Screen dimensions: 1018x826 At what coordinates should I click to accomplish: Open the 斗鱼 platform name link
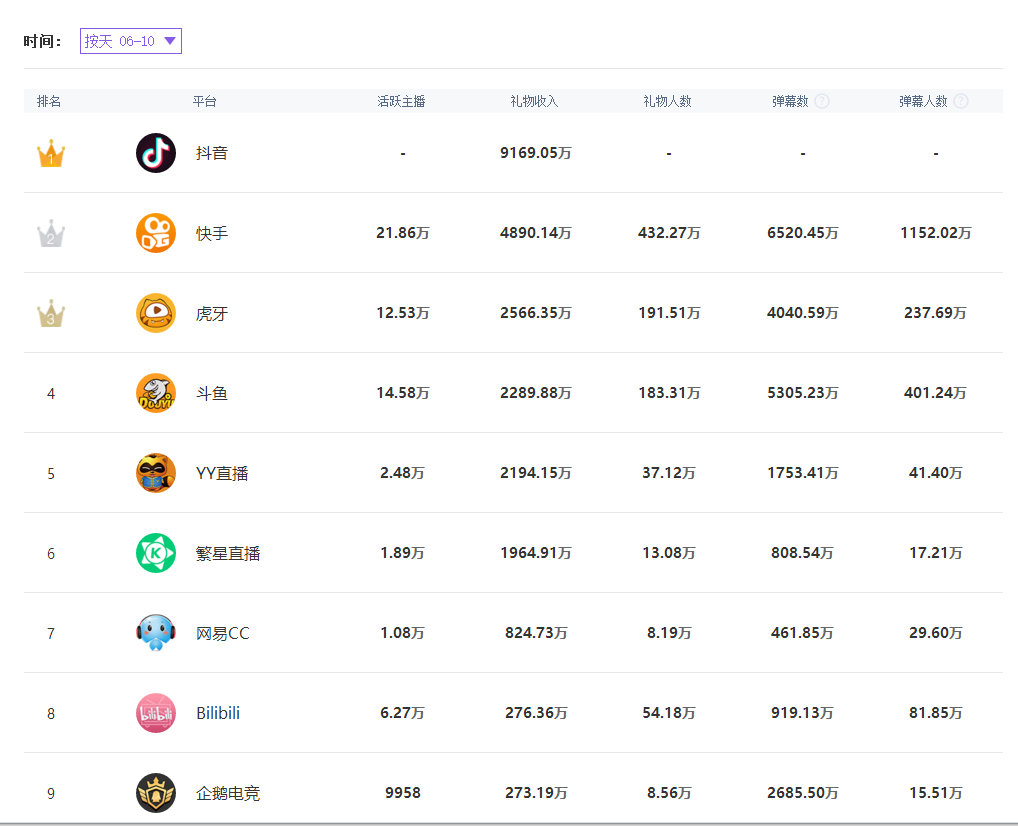coord(212,394)
